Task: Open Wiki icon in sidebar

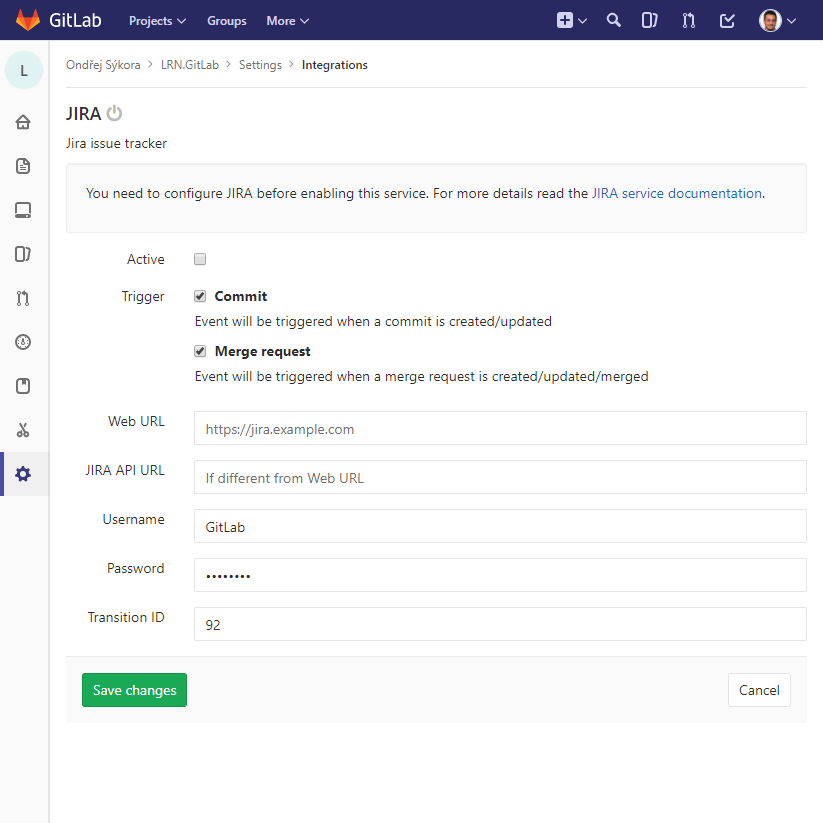Action: tap(23, 386)
